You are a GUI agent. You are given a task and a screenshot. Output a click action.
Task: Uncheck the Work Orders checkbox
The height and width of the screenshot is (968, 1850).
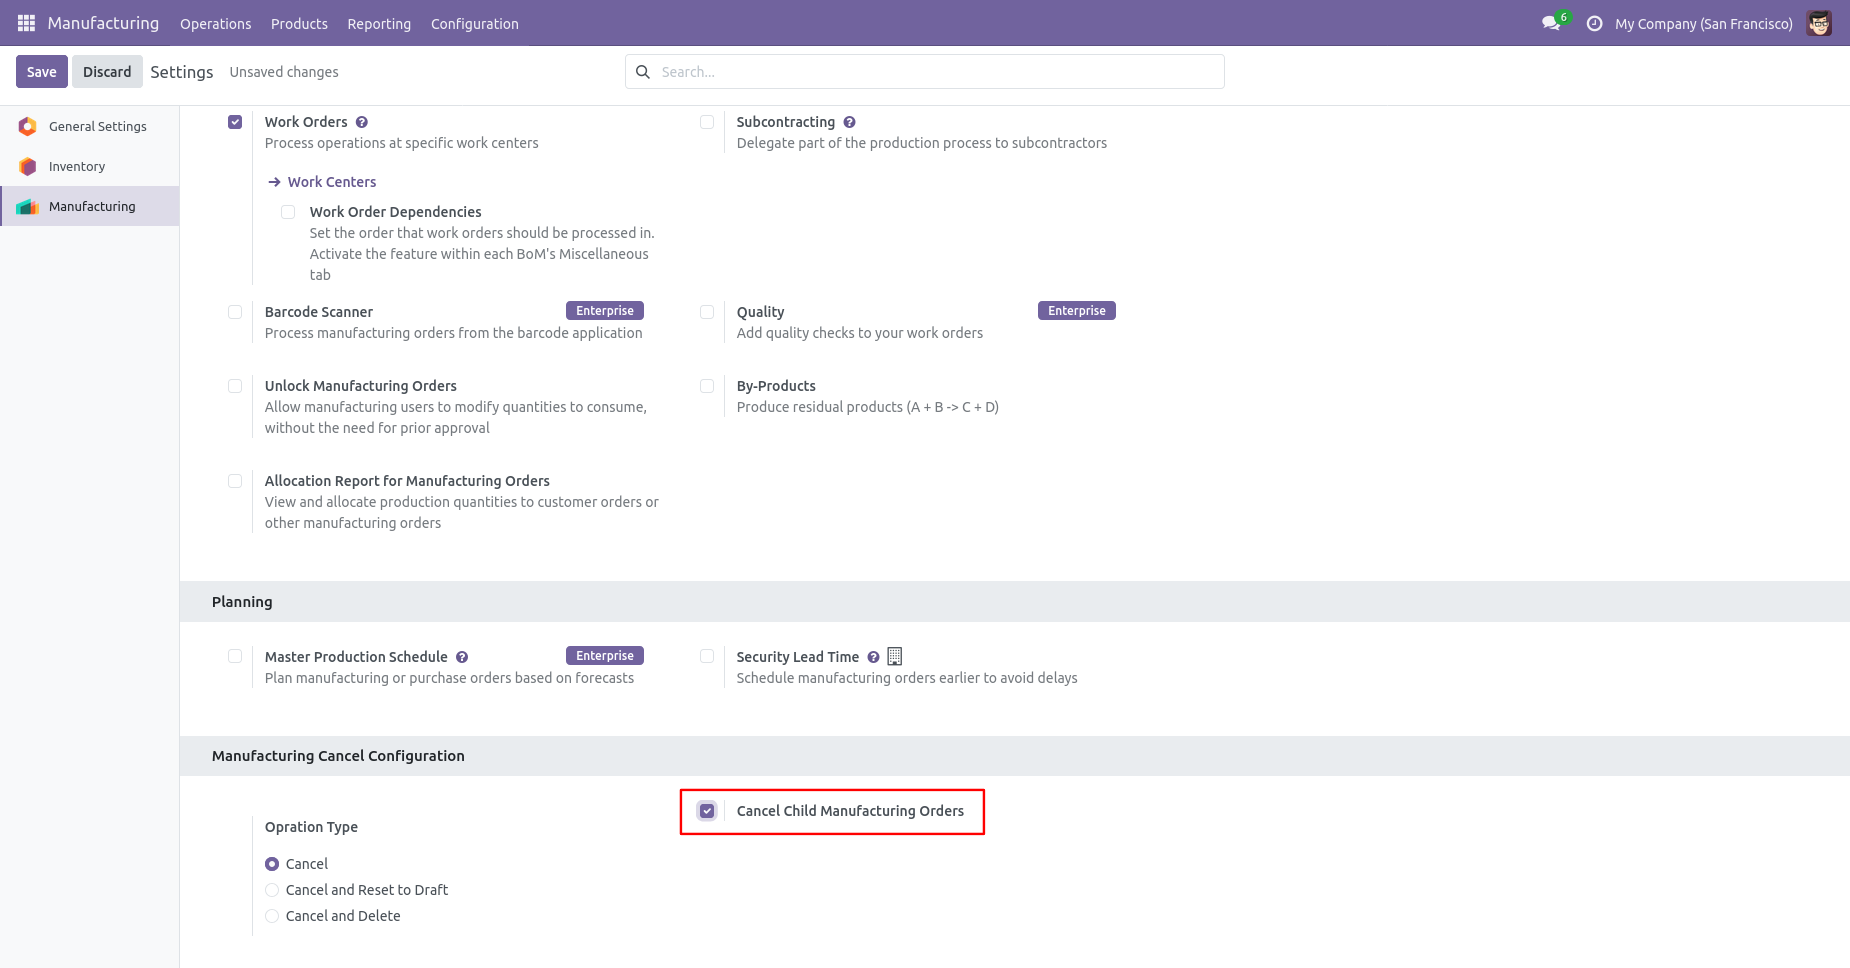click(235, 122)
